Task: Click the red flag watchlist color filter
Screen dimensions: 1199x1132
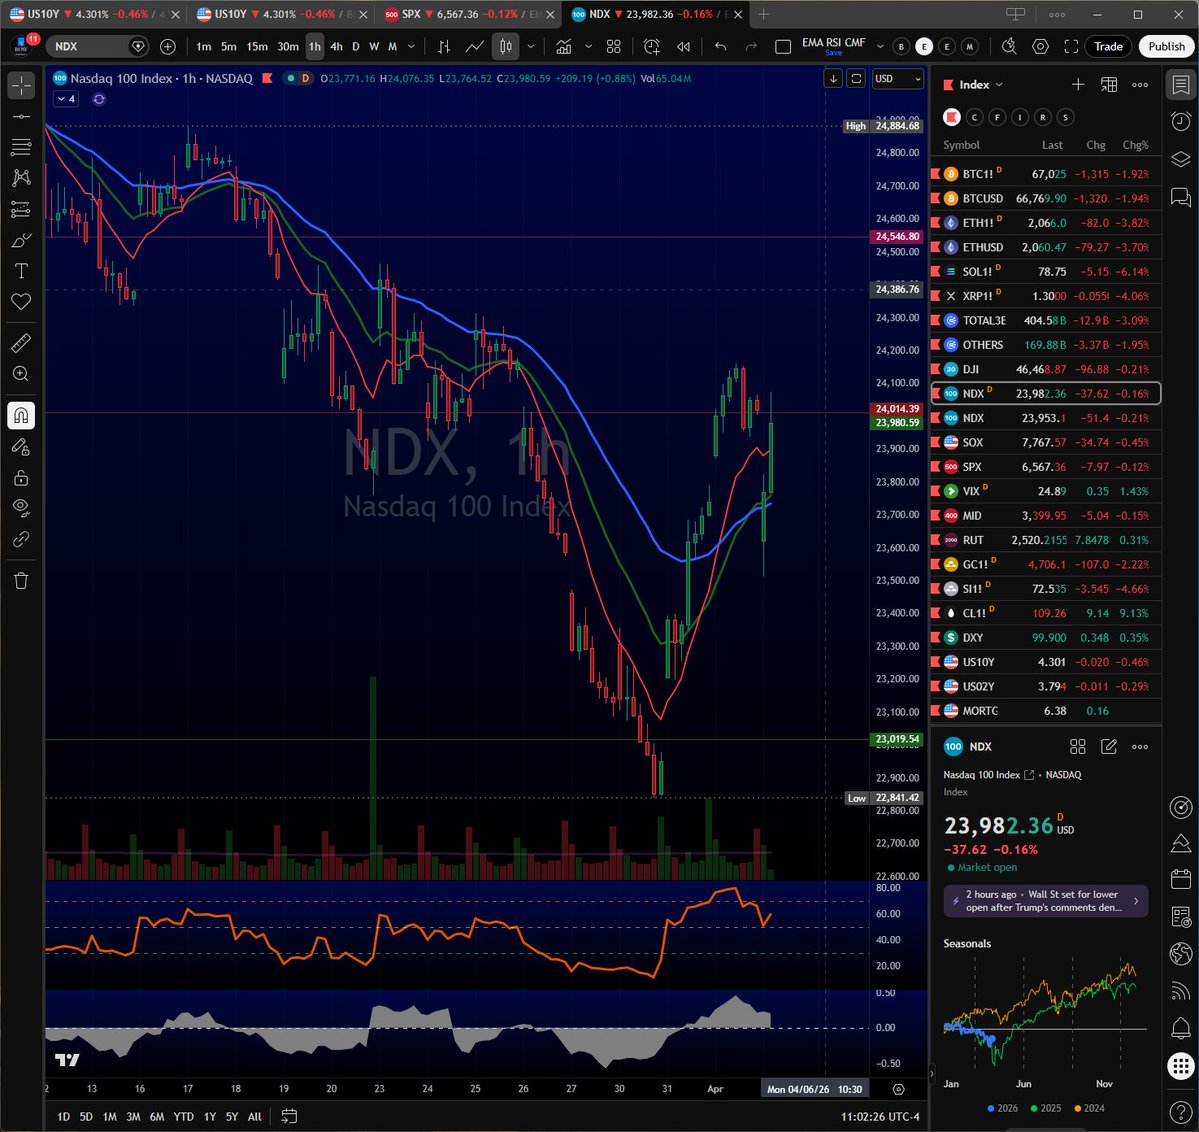Action: (951, 117)
